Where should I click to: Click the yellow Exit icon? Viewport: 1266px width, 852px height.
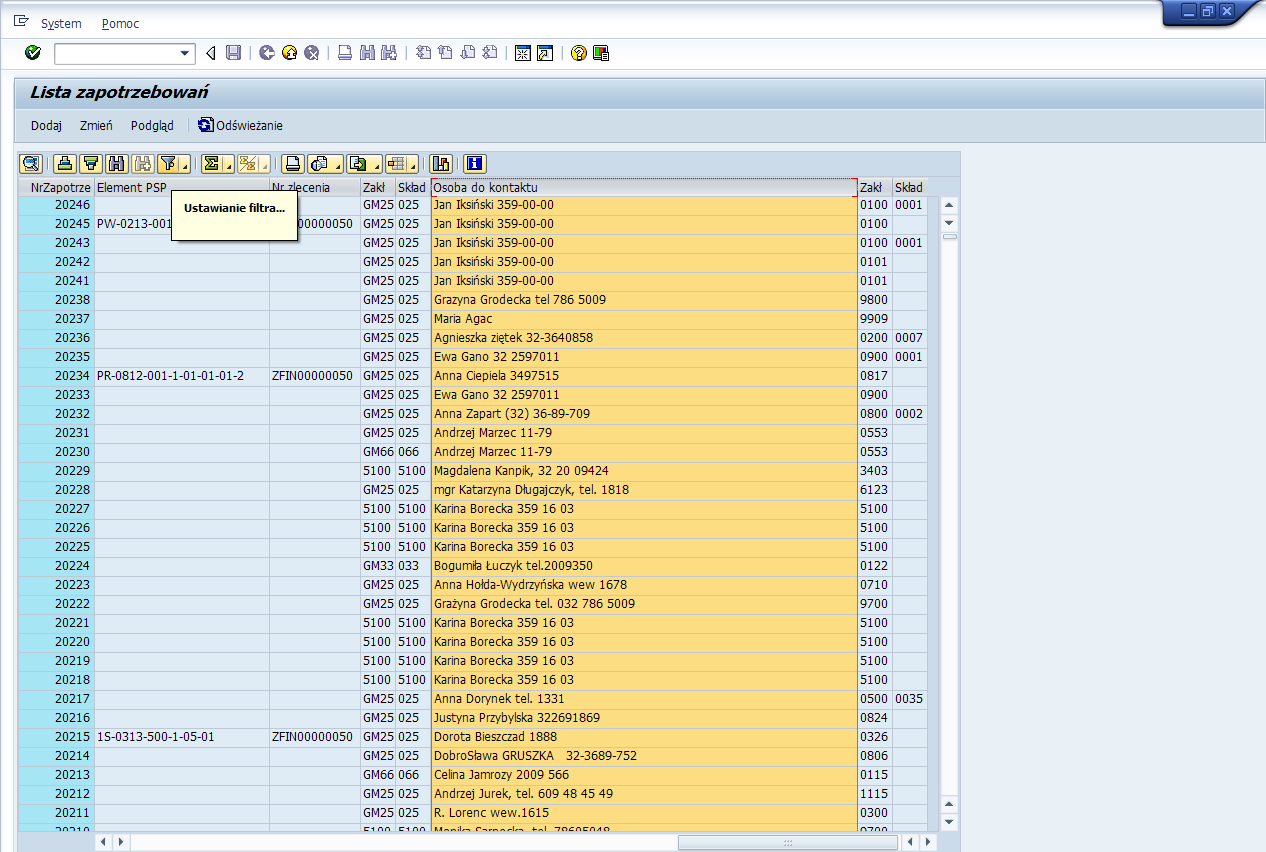pyautogui.click(x=289, y=53)
